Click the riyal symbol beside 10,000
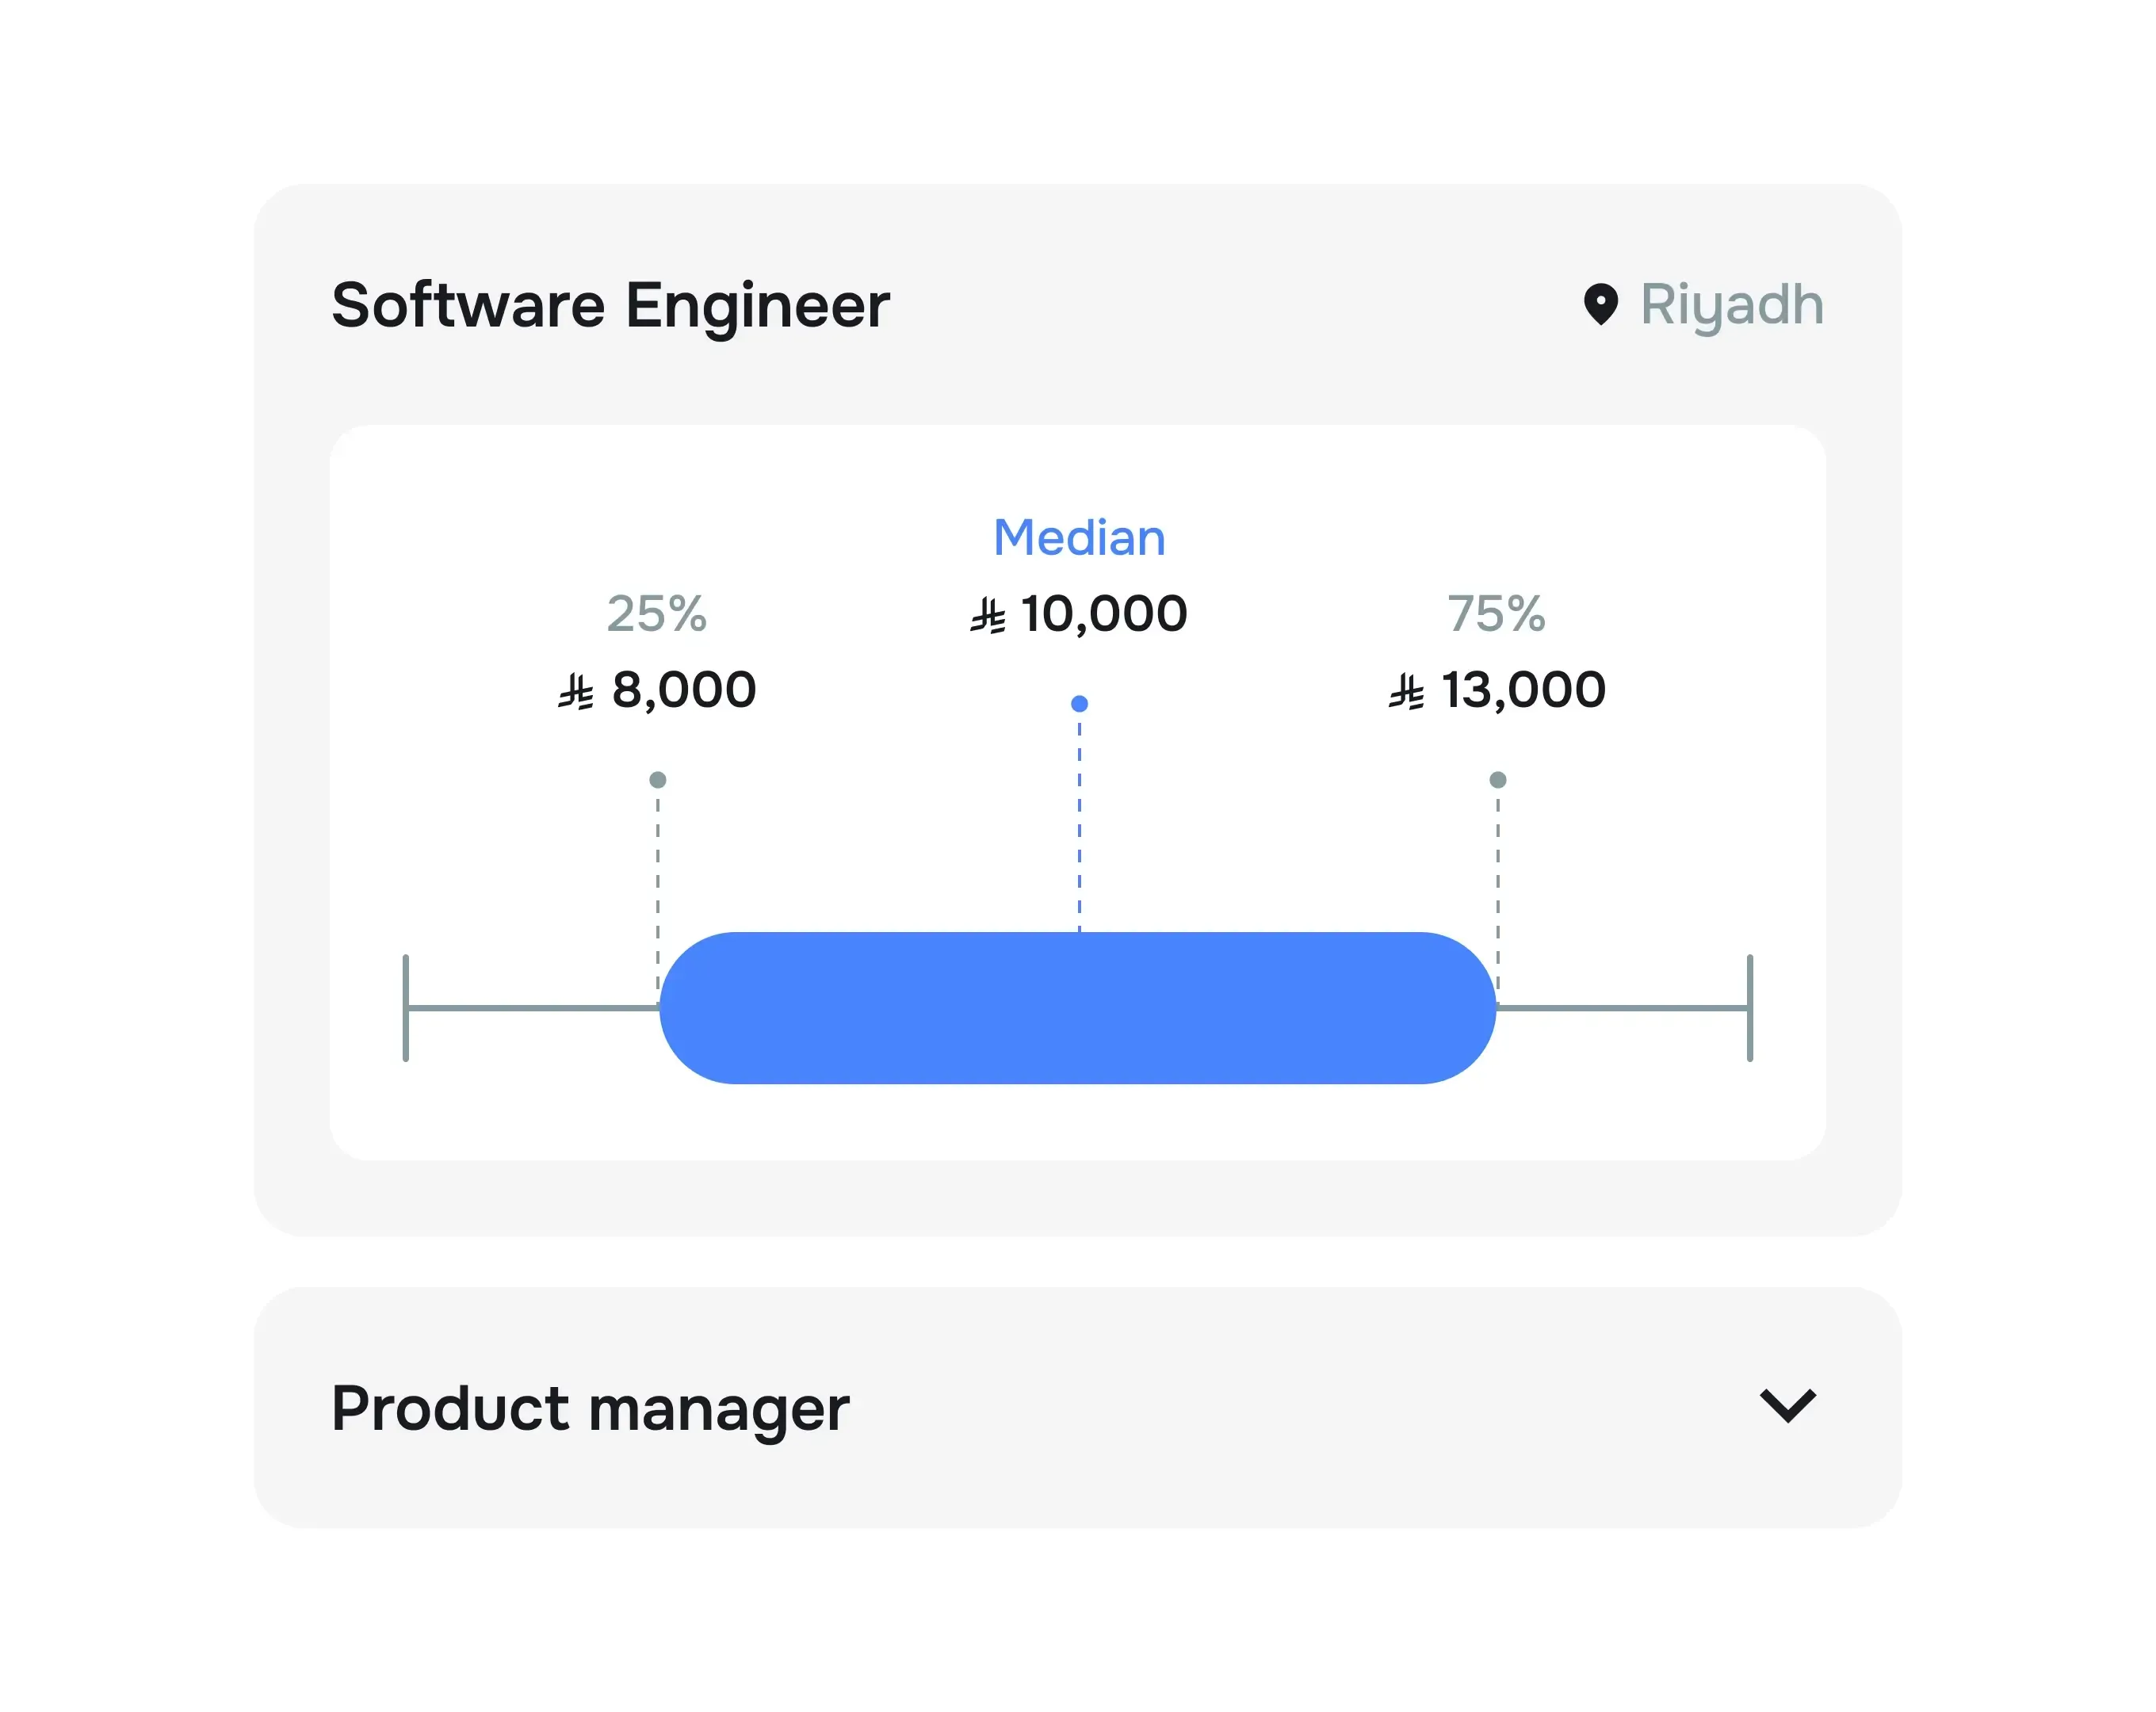This screenshot has width=2156, height=1712. (x=987, y=616)
